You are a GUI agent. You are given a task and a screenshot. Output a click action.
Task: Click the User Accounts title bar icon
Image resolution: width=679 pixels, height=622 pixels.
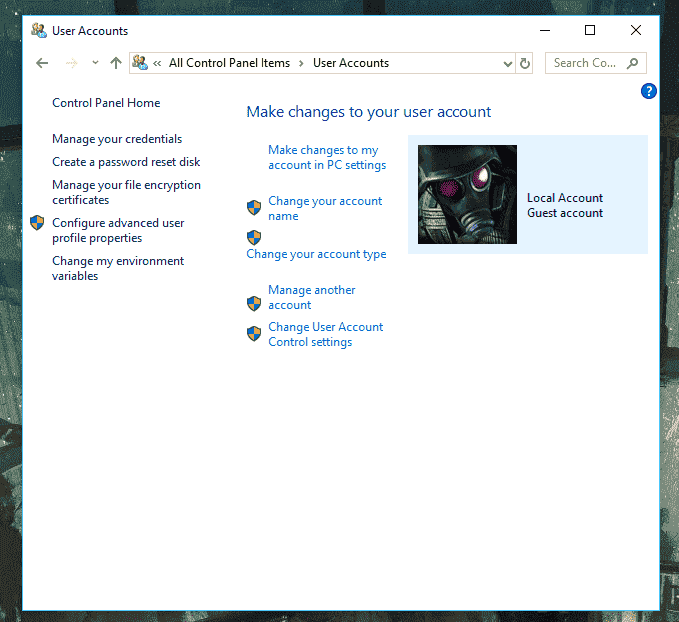click(x=39, y=30)
